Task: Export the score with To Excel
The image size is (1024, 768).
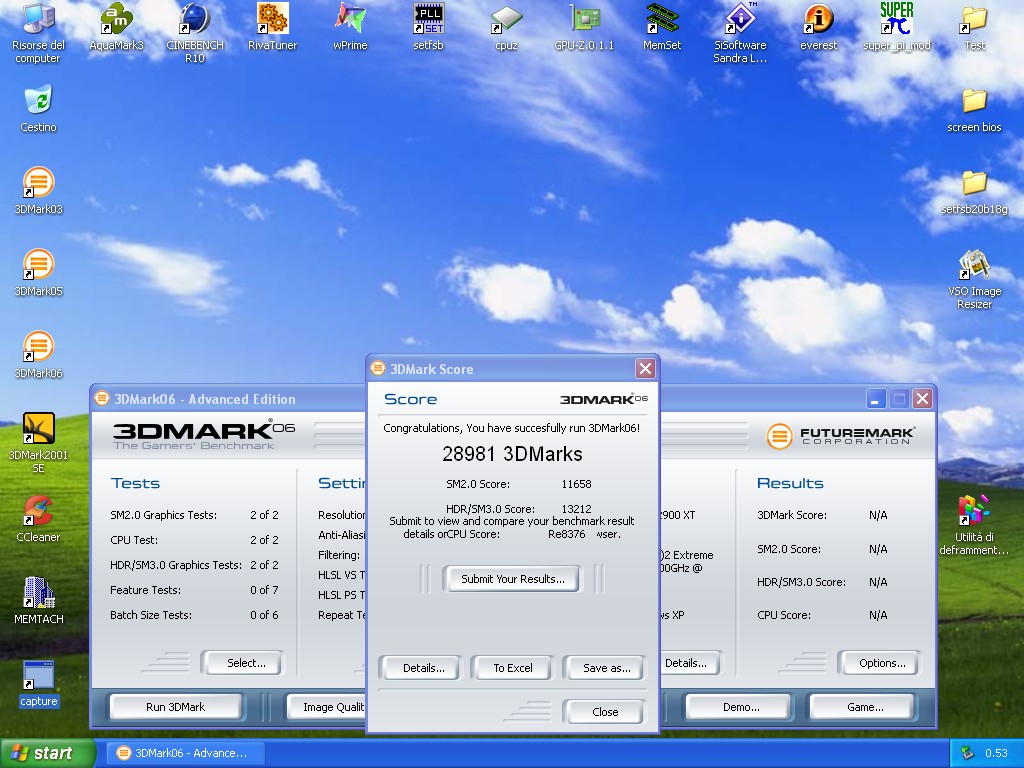Action: pyautogui.click(x=513, y=668)
